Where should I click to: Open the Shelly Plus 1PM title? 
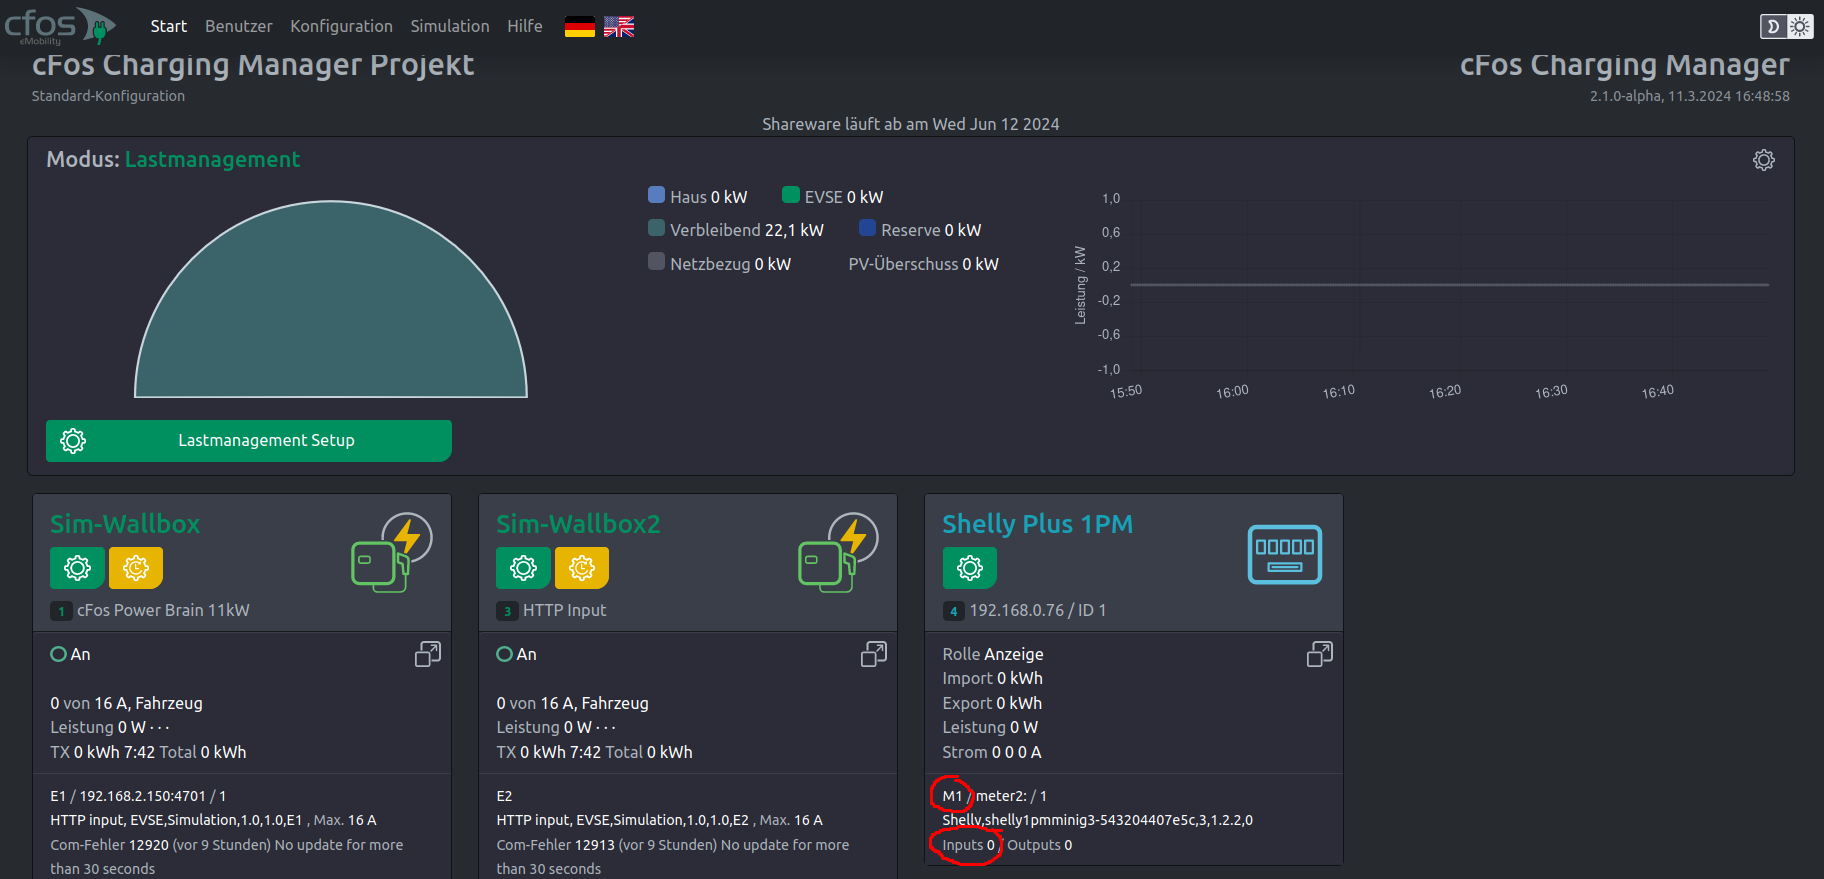(x=1038, y=524)
